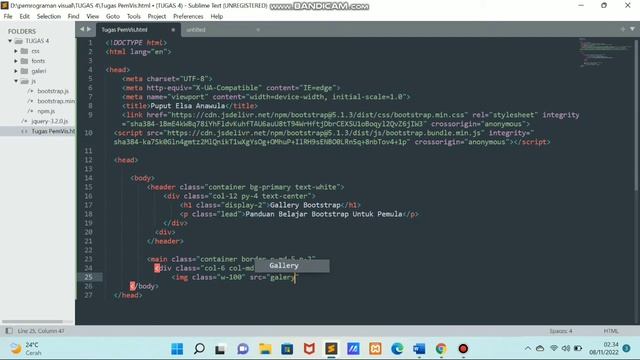This screenshot has height=360, width=640.
Task: Open jquery-3.2.0.js in the sidebar
Action: [x=49, y=121]
